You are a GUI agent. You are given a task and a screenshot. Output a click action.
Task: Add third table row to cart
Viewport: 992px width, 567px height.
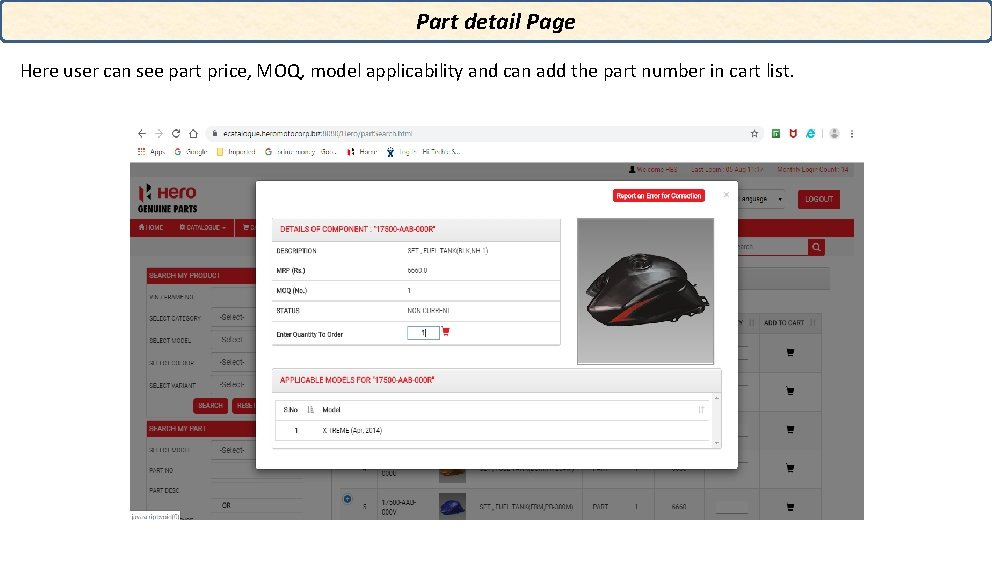pos(790,429)
